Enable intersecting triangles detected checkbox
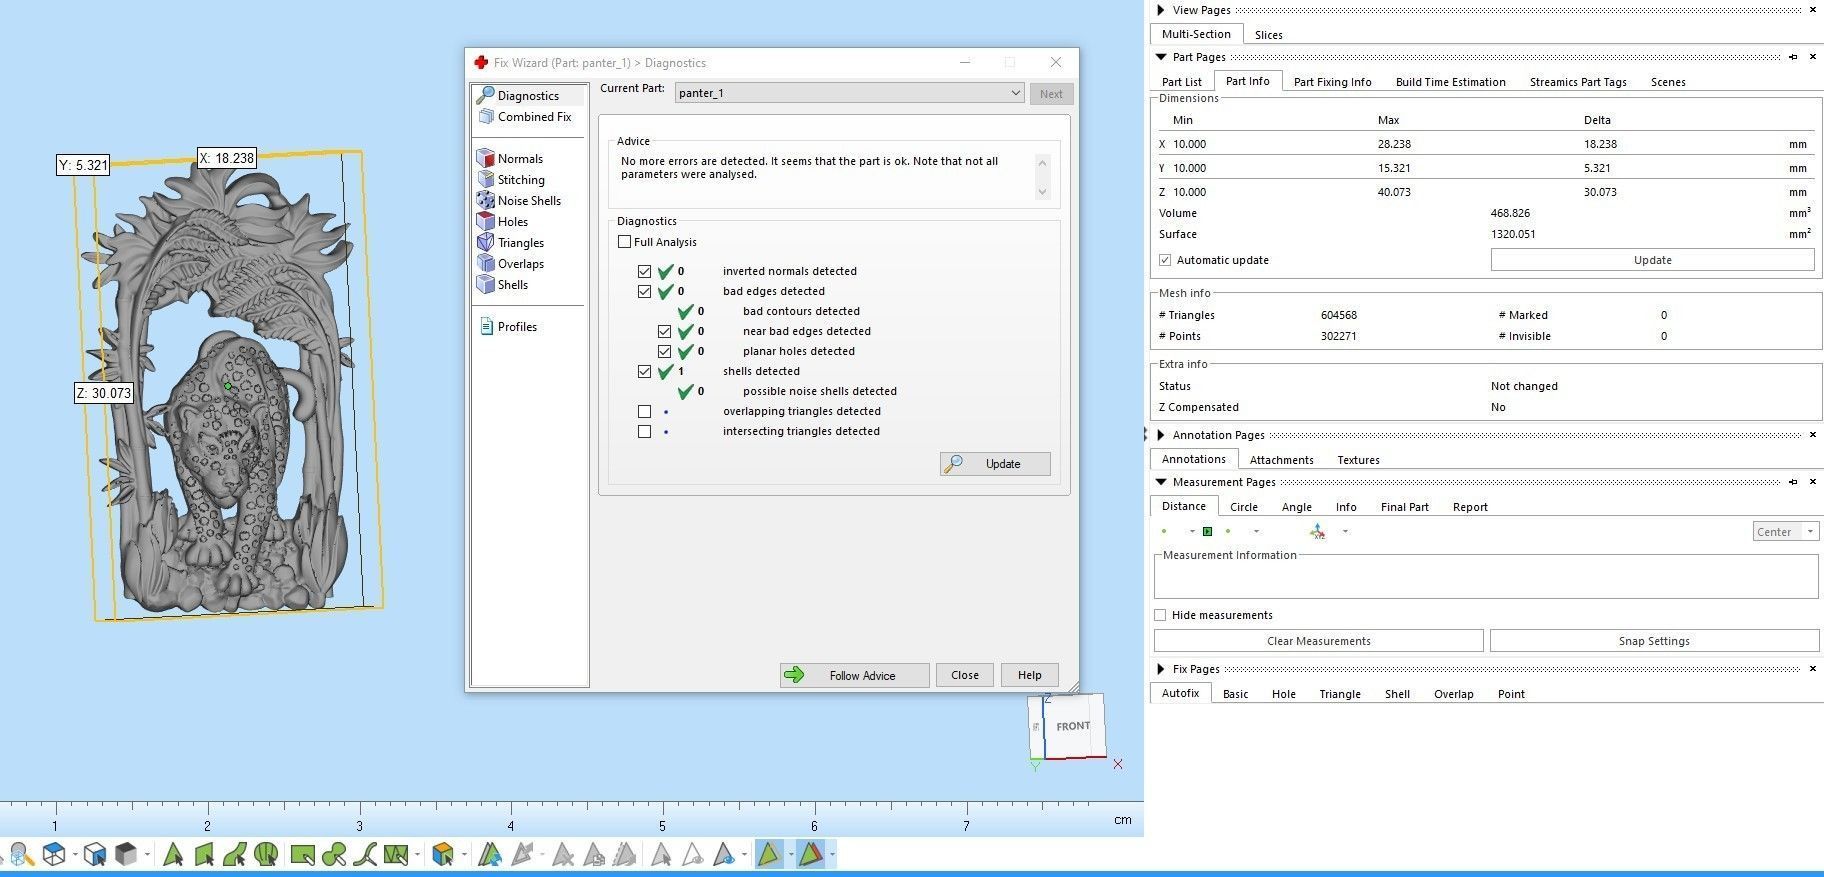 coord(644,431)
